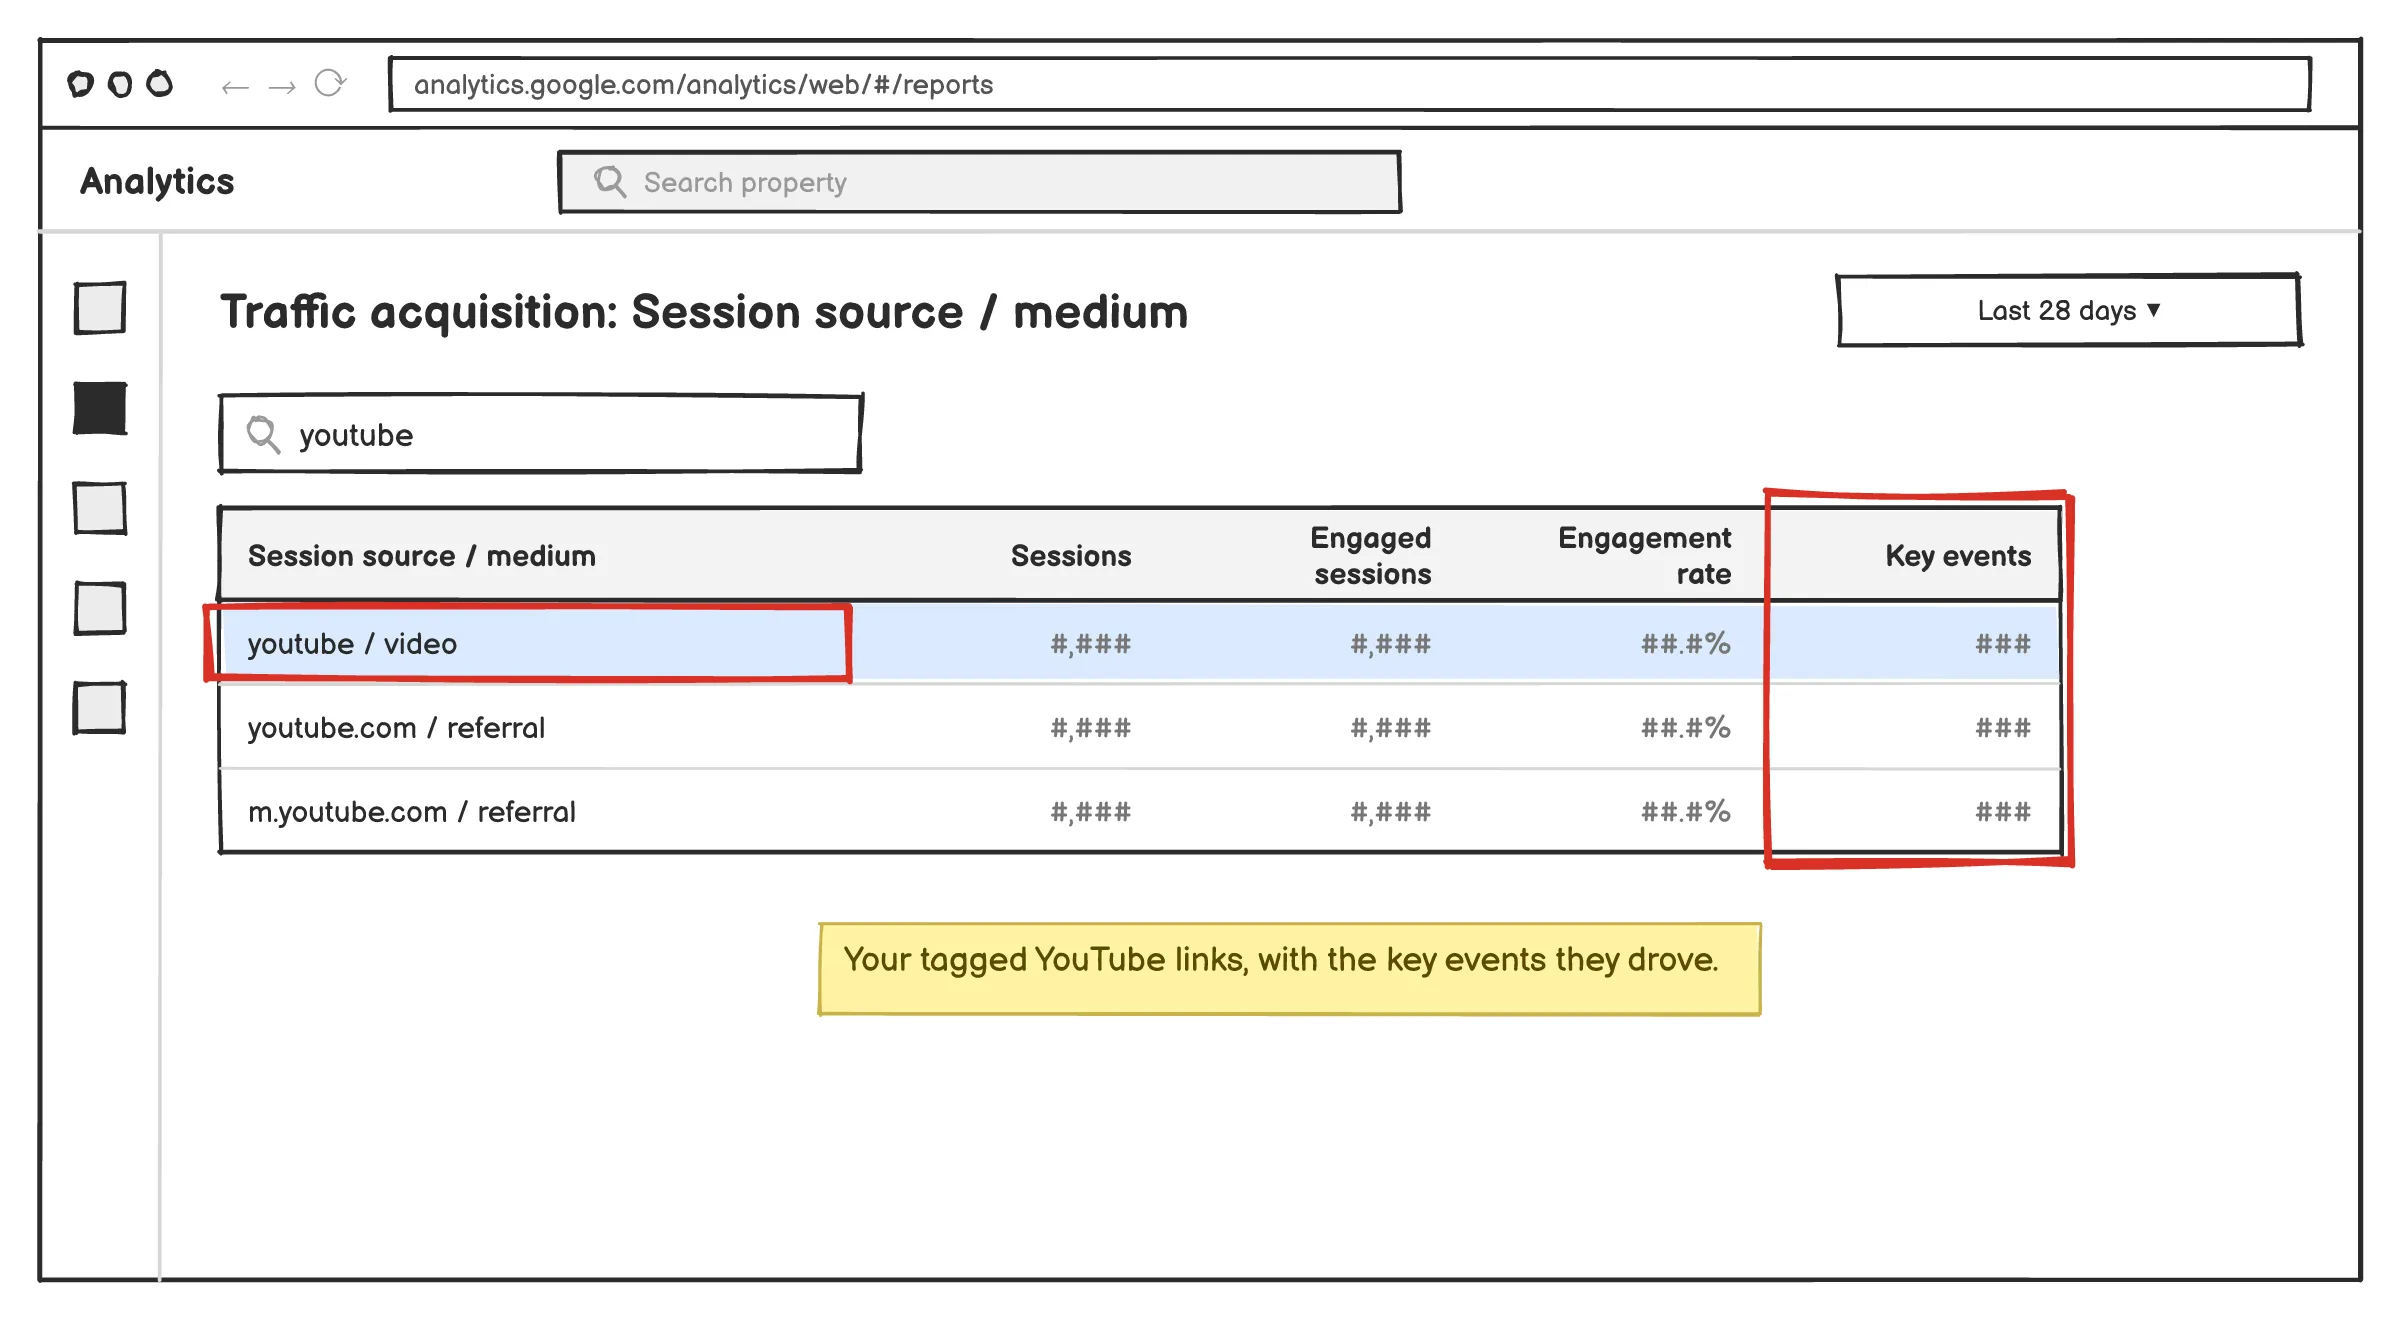The width and height of the screenshot is (2400, 1320).
Task: Click the first browser window control dot
Action: [81, 84]
